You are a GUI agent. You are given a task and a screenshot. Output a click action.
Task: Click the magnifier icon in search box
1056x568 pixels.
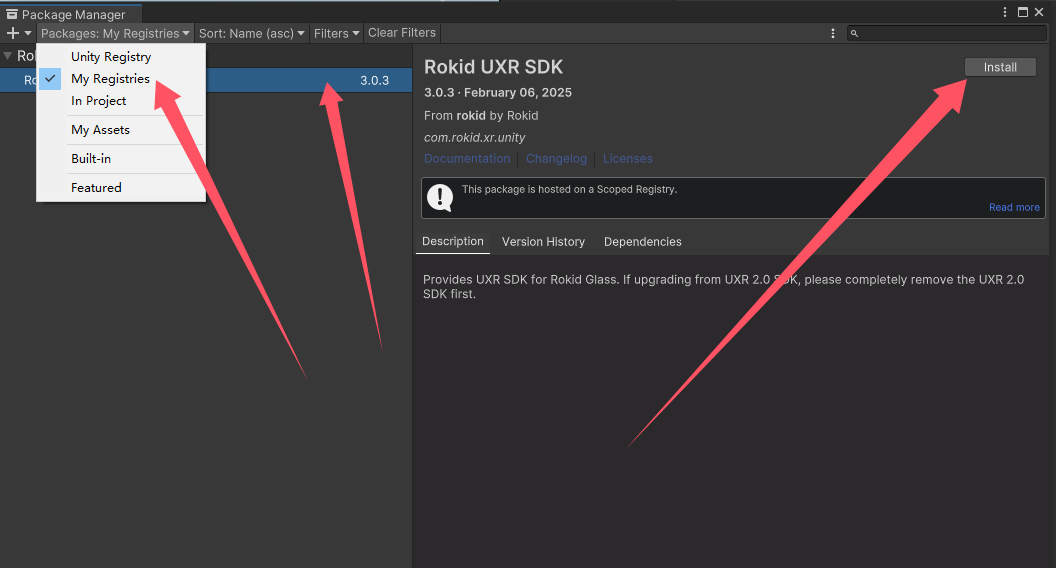tap(854, 34)
